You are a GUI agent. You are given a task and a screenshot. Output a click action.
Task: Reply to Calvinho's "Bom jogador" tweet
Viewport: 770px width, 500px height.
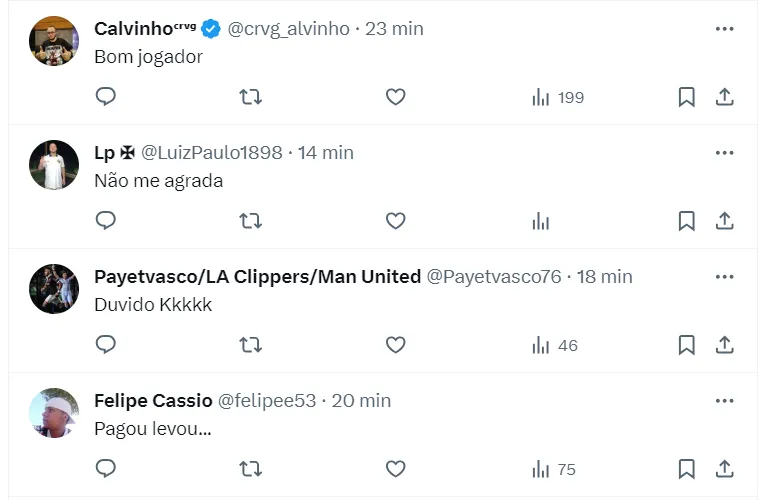(106, 97)
